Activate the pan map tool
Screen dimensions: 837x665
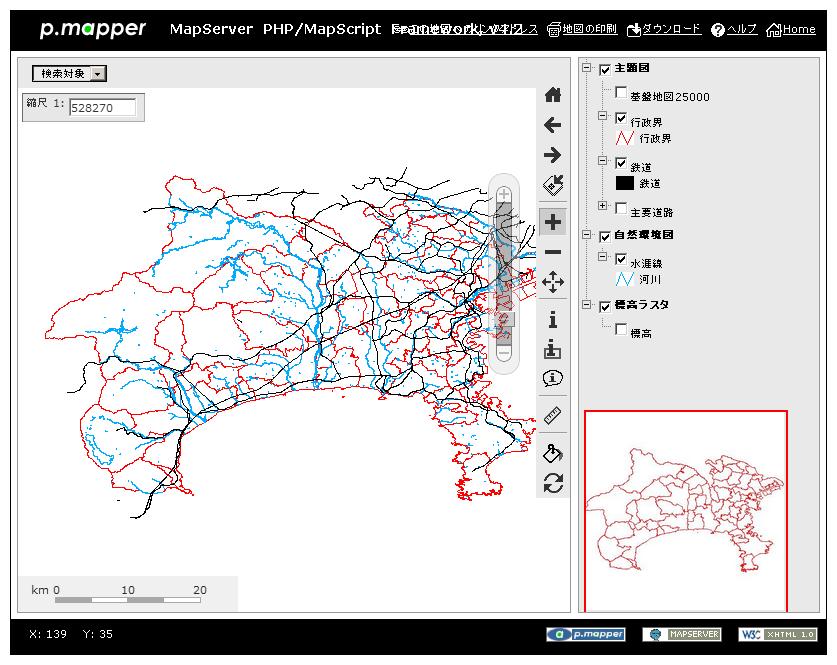[552, 282]
